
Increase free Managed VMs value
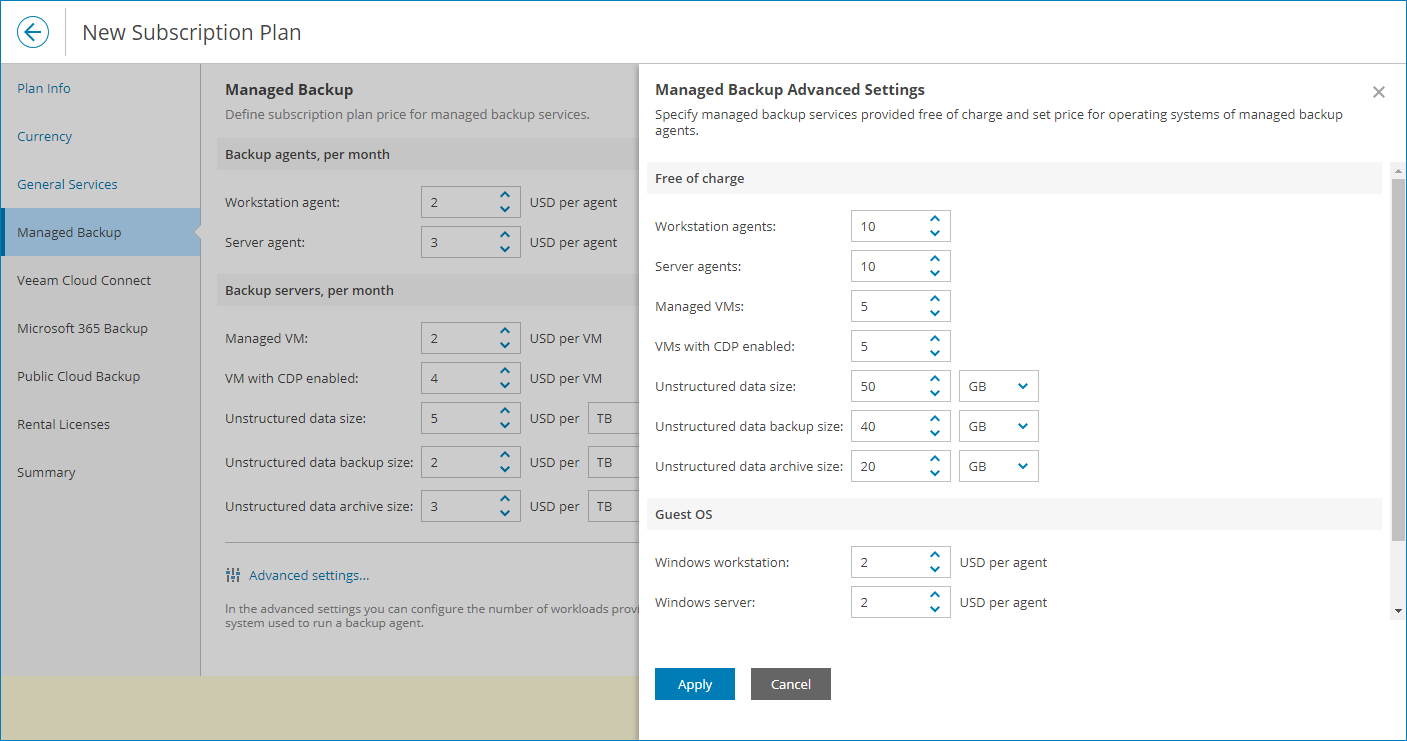pos(935,299)
